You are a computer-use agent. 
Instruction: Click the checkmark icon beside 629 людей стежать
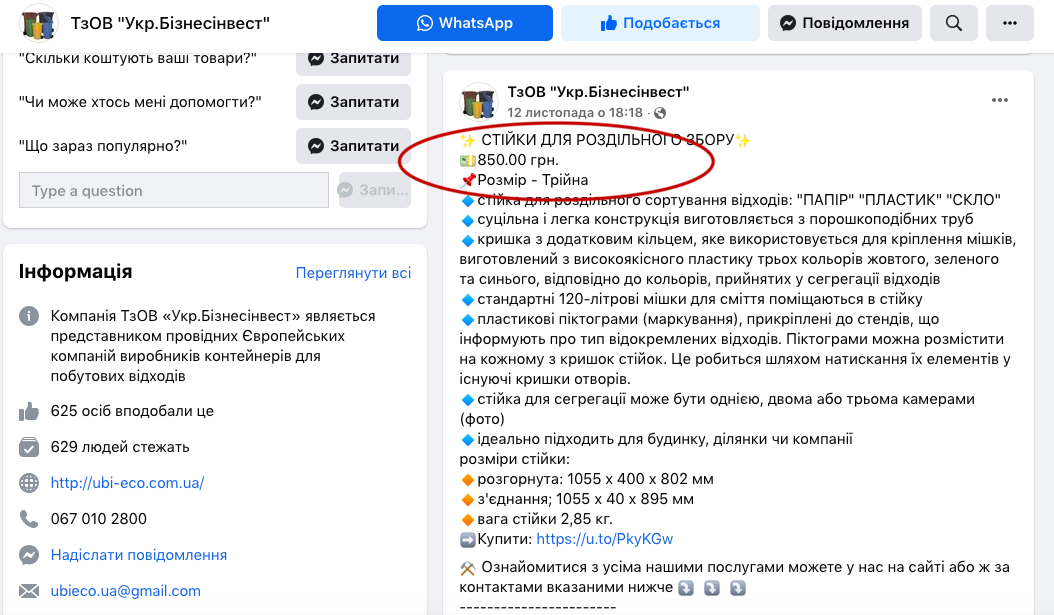click(29, 447)
